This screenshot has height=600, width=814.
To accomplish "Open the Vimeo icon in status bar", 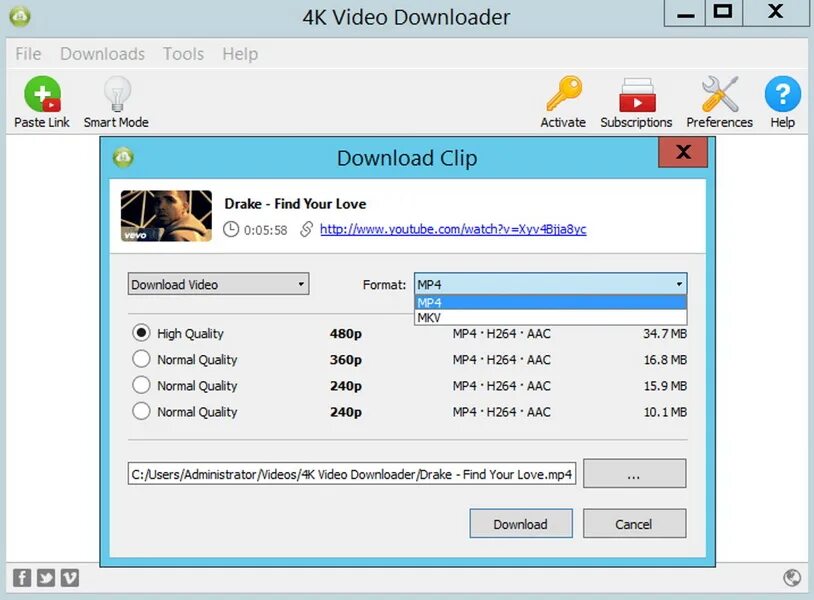I will [70, 577].
